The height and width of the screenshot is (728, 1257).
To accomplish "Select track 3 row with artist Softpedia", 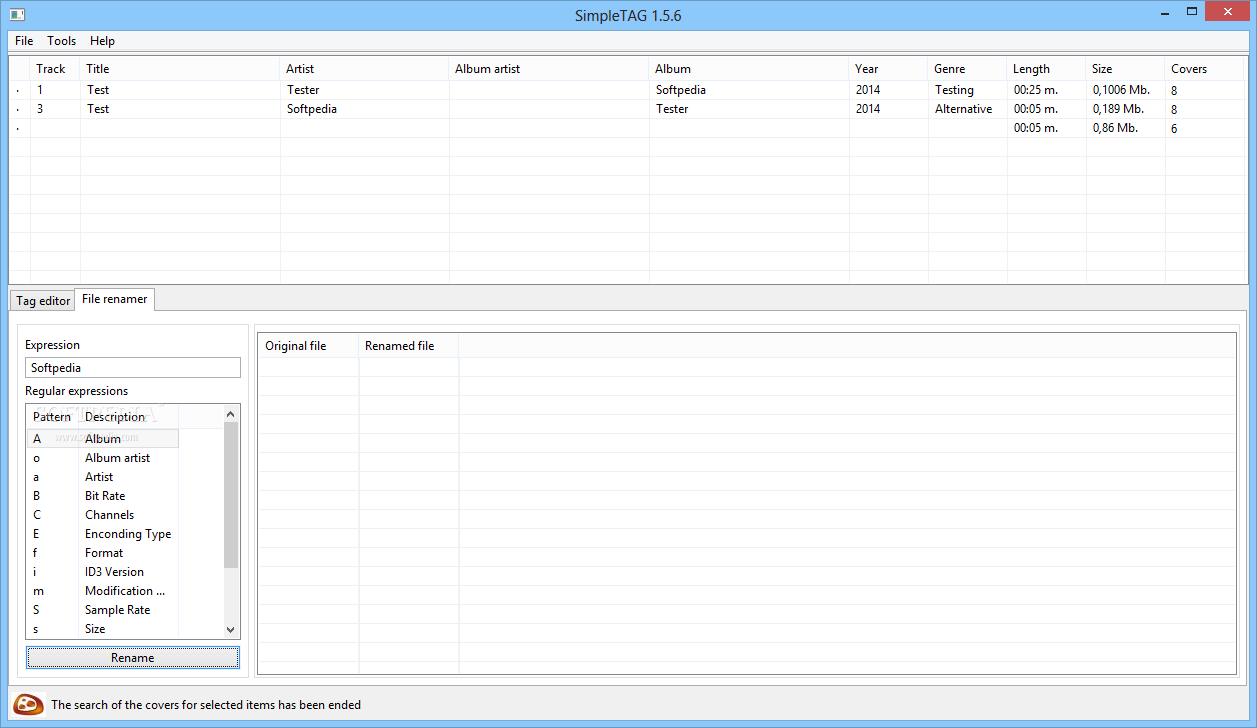I will tap(628, 109).
